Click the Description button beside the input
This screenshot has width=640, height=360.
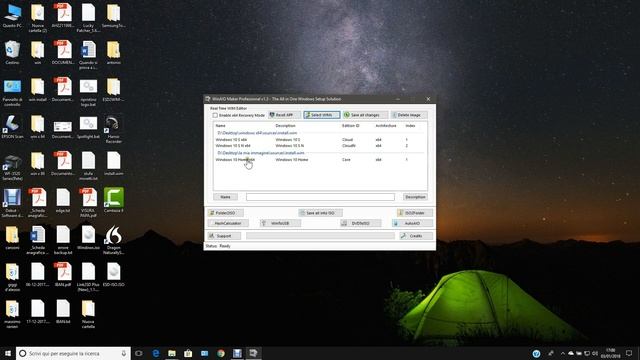coord(416,197)
